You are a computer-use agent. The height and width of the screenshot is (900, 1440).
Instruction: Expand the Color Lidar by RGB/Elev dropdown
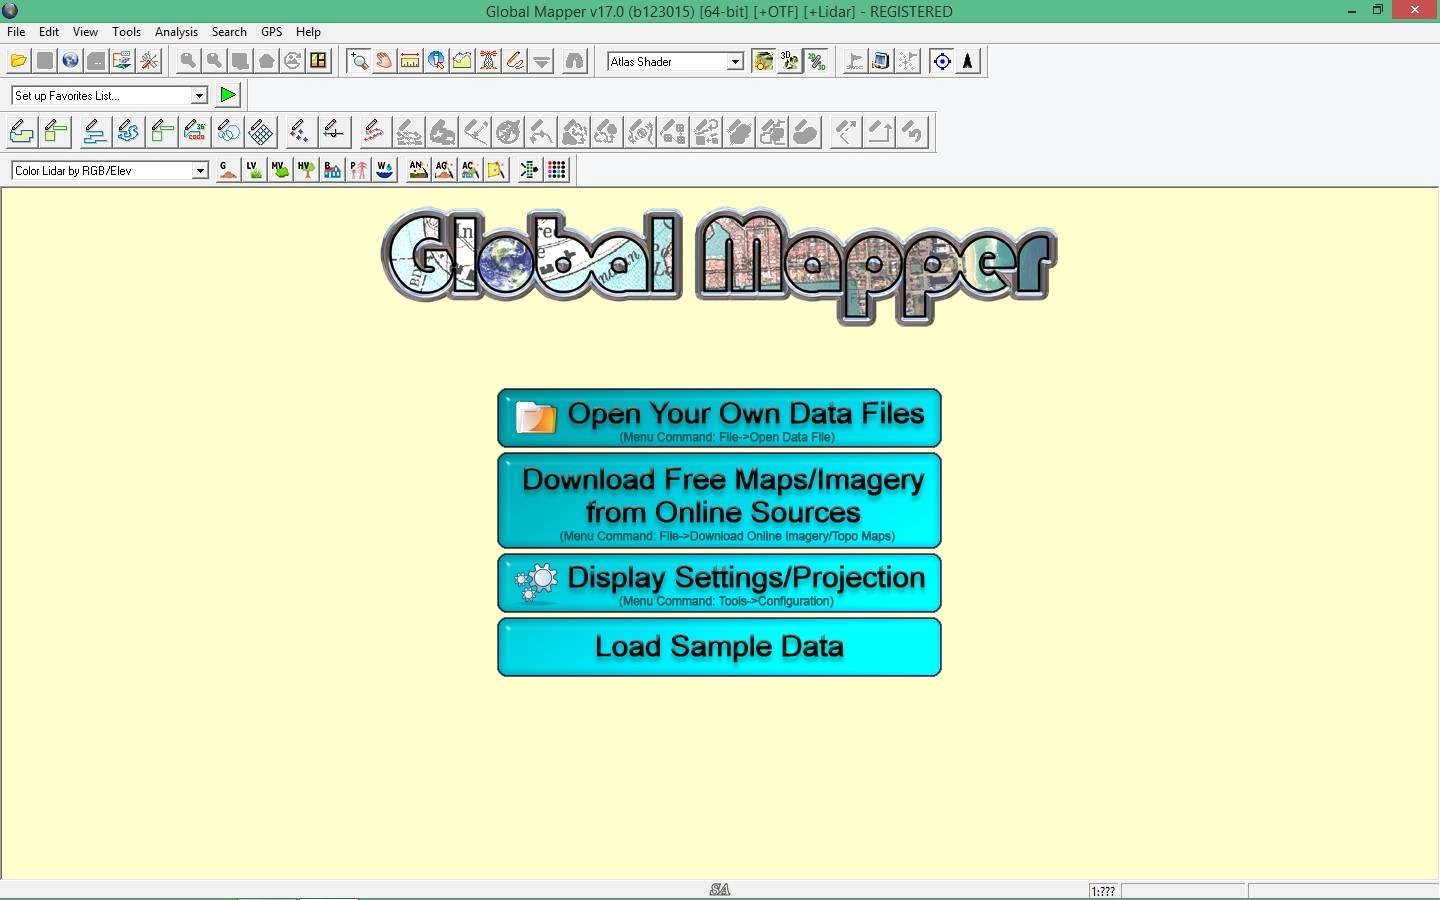(200, 171)
